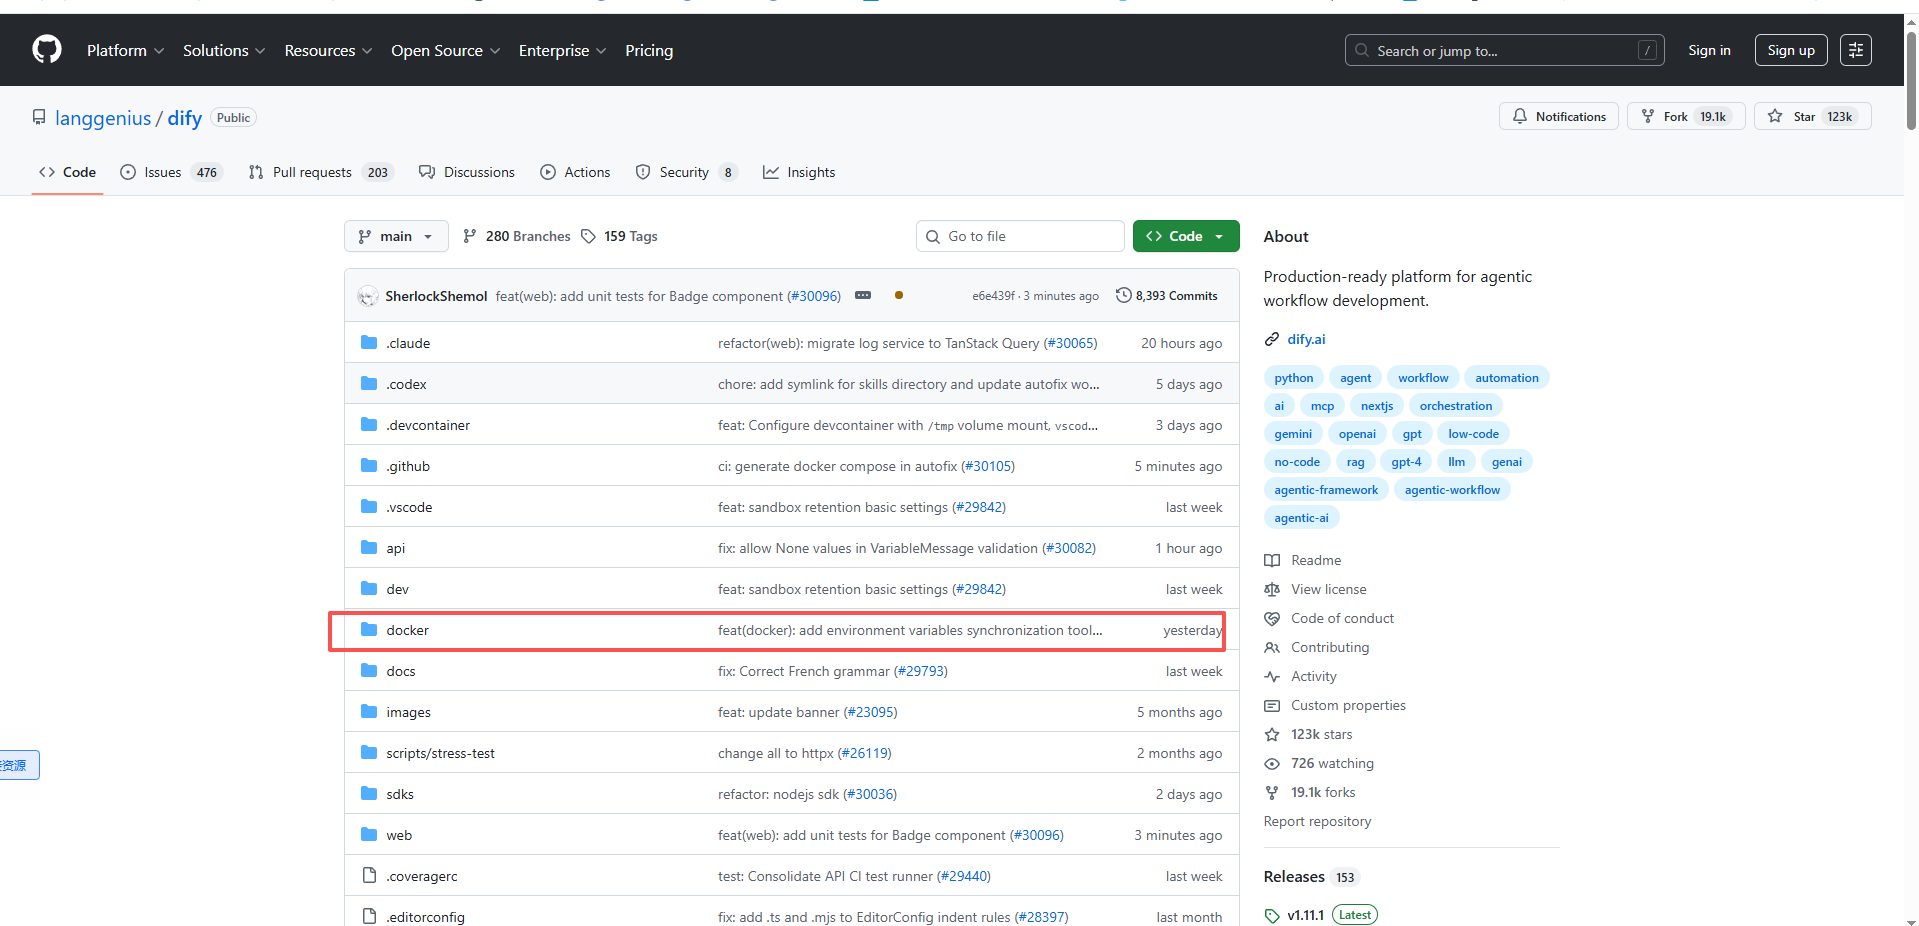The height and width of the screenshot is (926, 1919).
Task: Open the dify.ai website link
Action: coord(1306,339)
